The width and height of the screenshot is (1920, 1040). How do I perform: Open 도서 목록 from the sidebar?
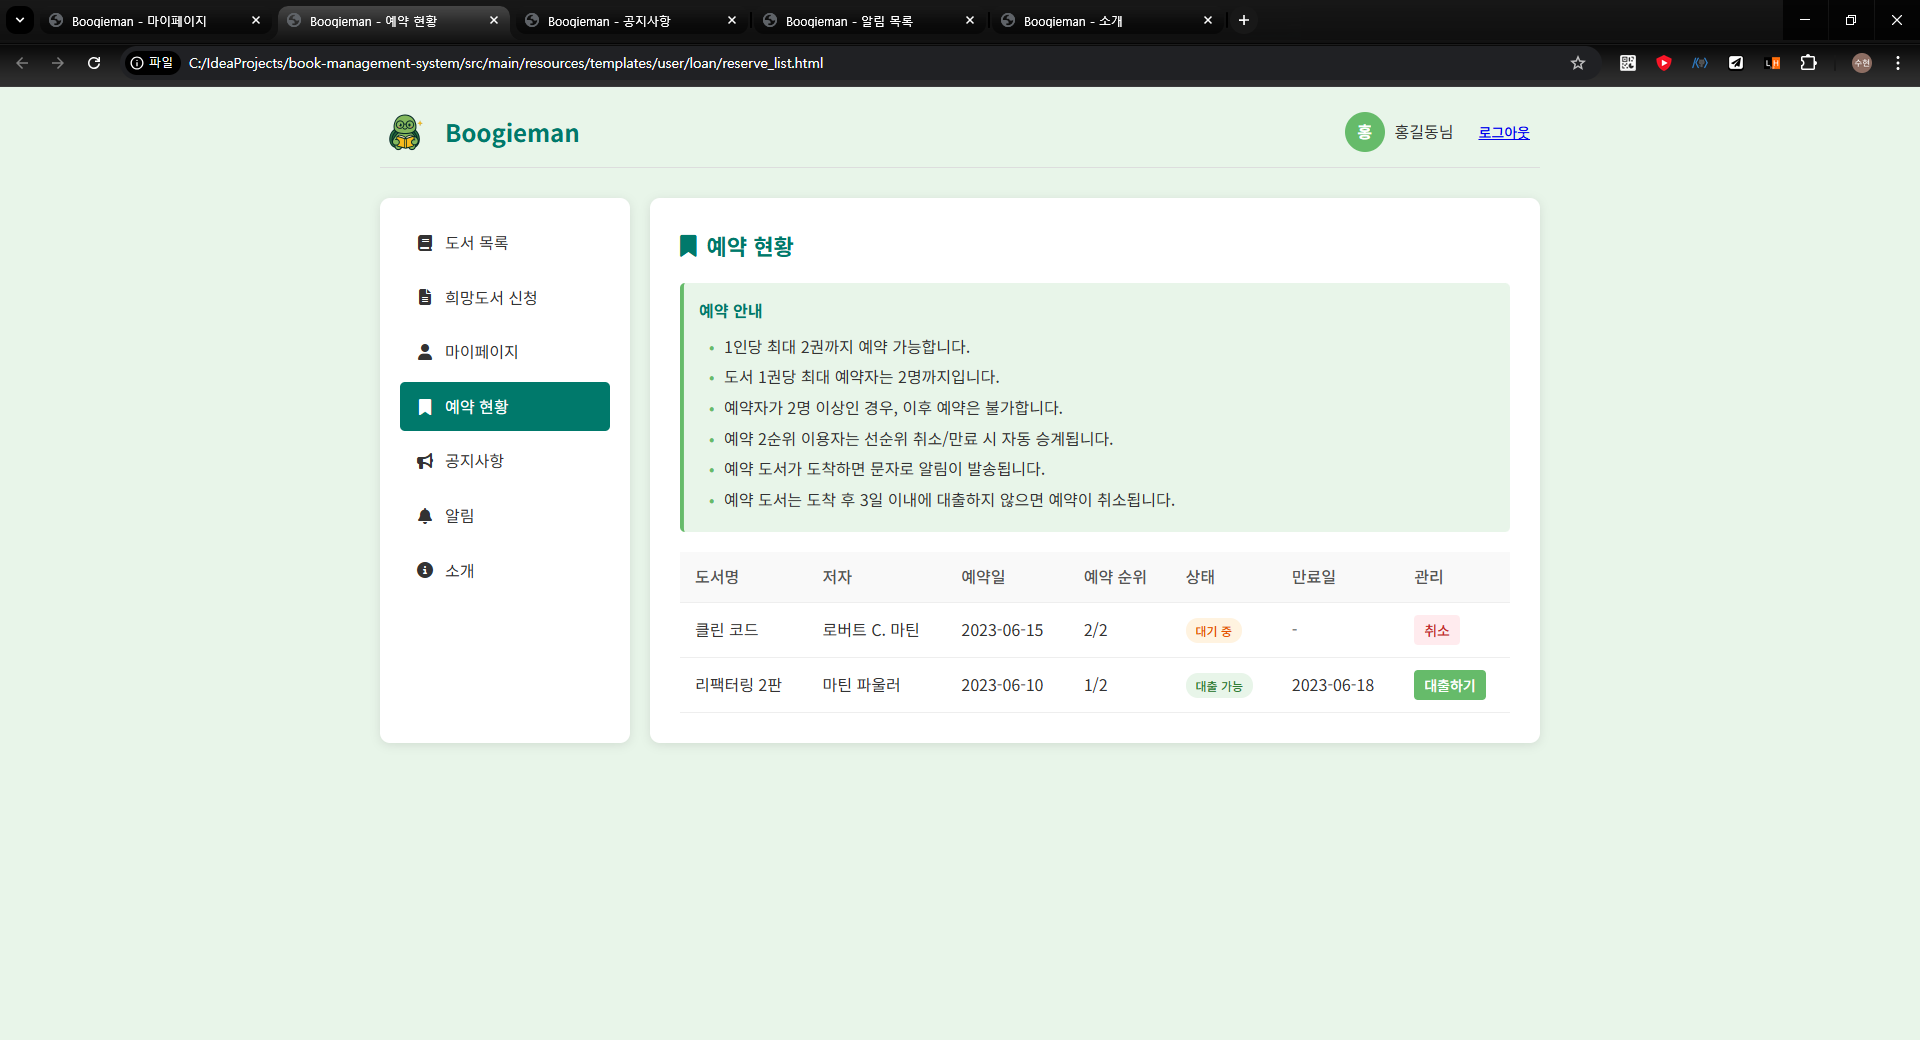pos(476,243)
